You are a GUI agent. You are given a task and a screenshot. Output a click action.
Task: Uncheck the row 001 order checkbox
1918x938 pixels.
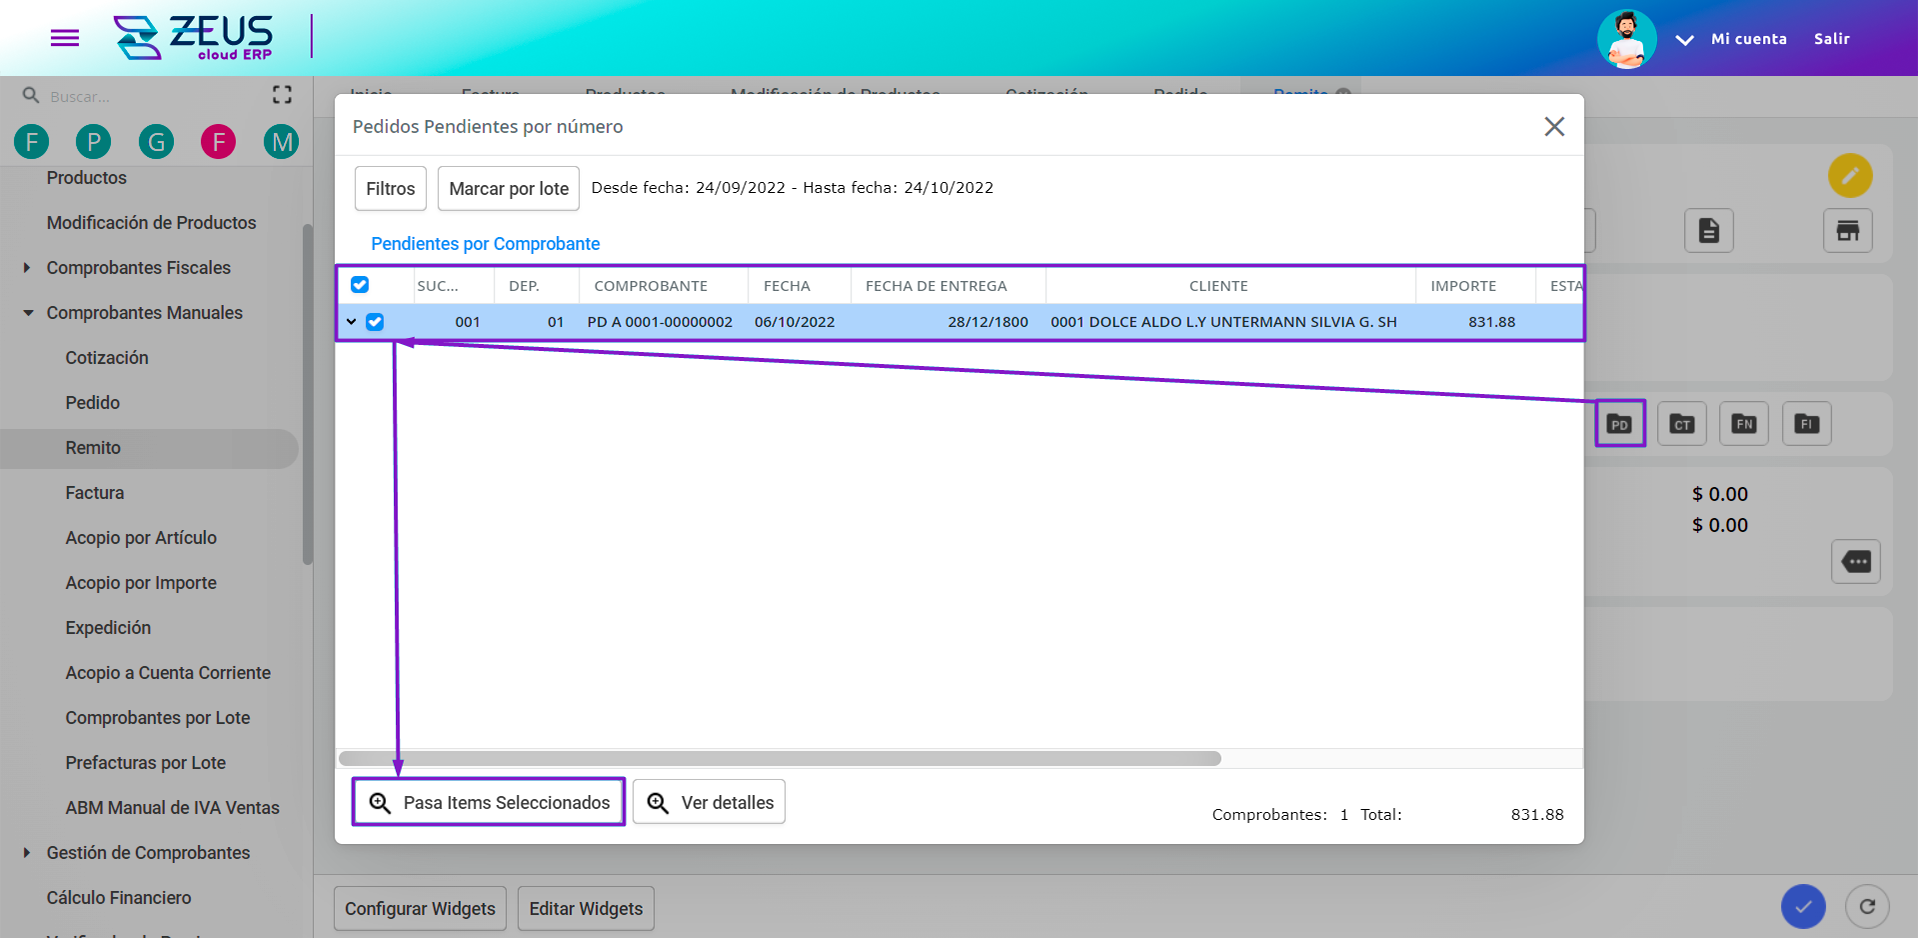[375, 322]
